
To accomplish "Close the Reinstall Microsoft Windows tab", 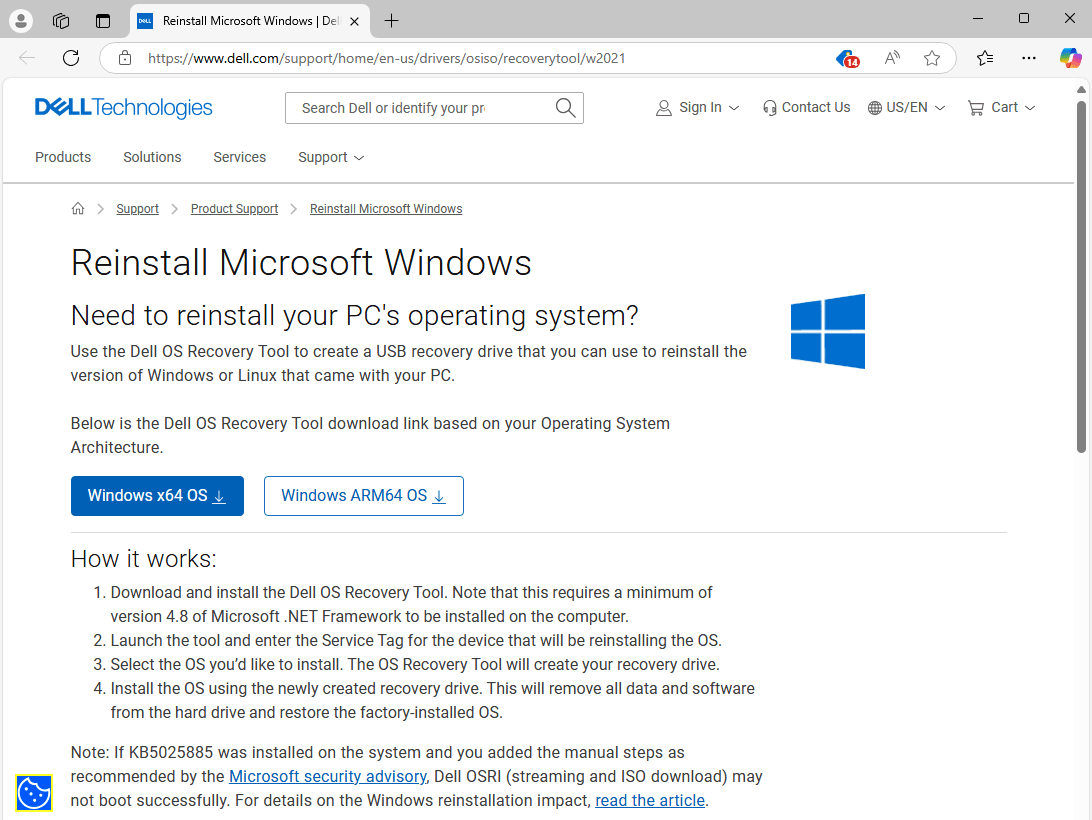I will coord(354,22).
